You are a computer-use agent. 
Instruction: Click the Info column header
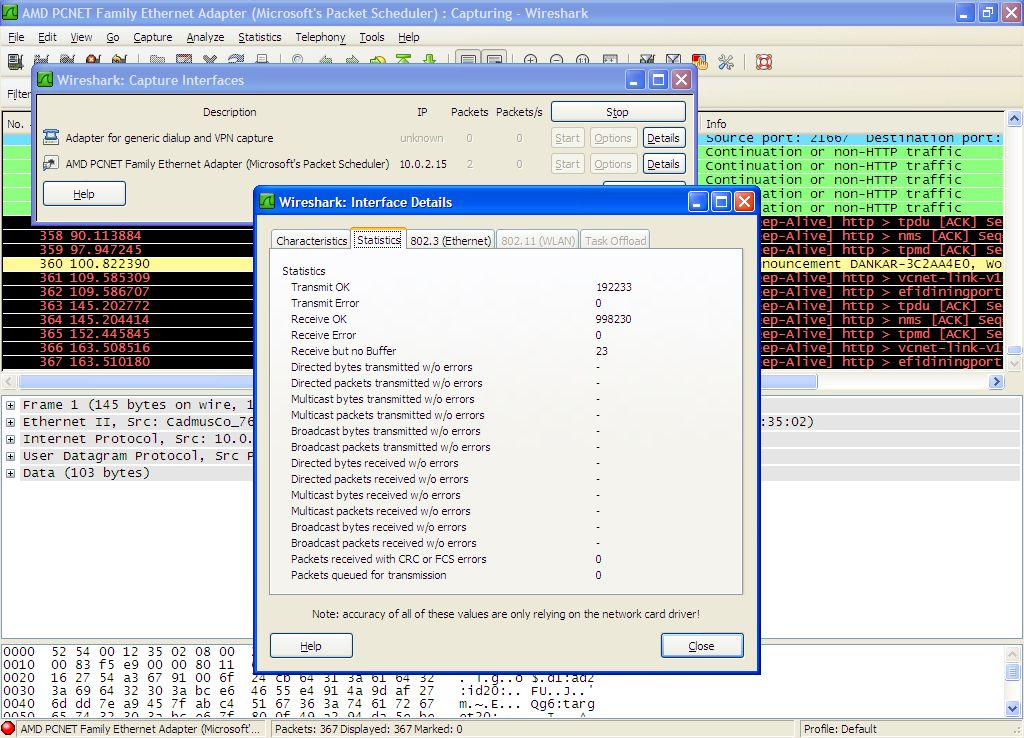coord(852,123)
